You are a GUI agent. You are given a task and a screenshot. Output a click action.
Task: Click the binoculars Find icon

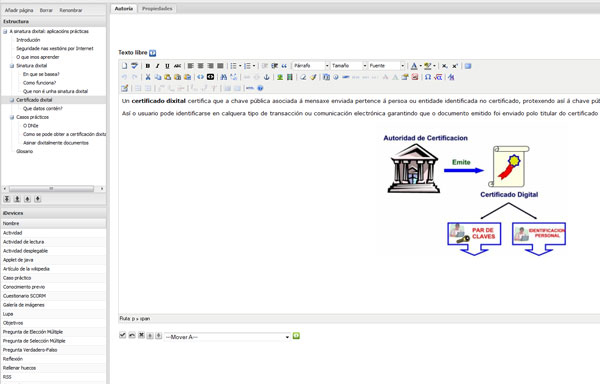tap(224, 77)
